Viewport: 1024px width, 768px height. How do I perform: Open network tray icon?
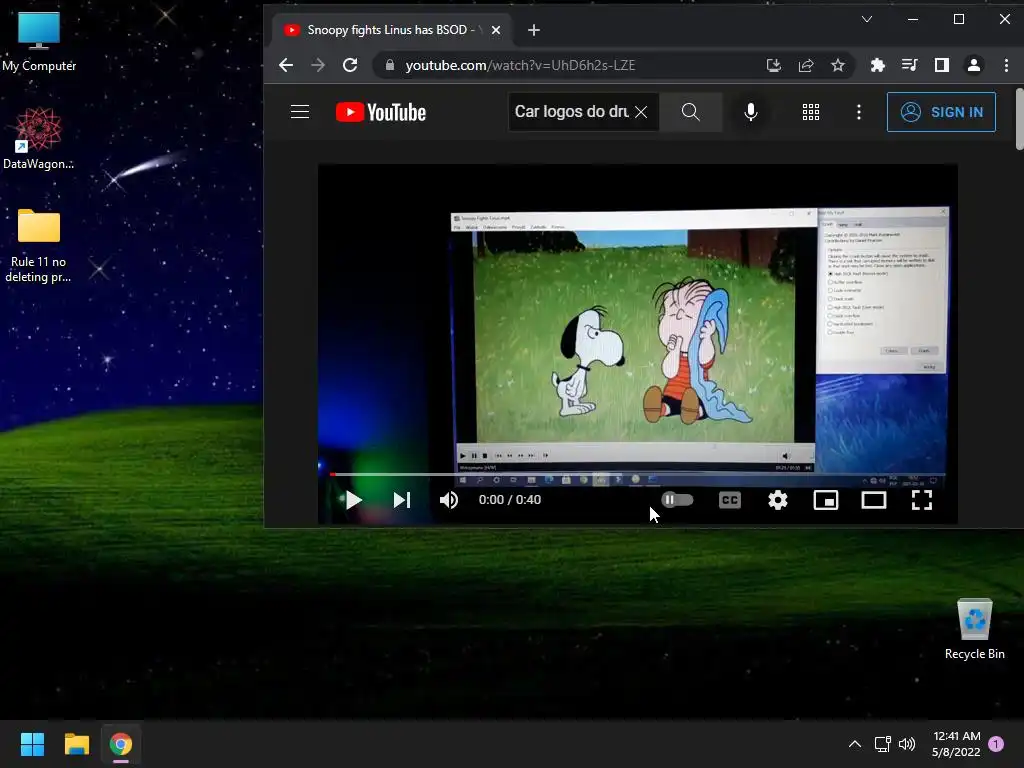coord(882,744)
